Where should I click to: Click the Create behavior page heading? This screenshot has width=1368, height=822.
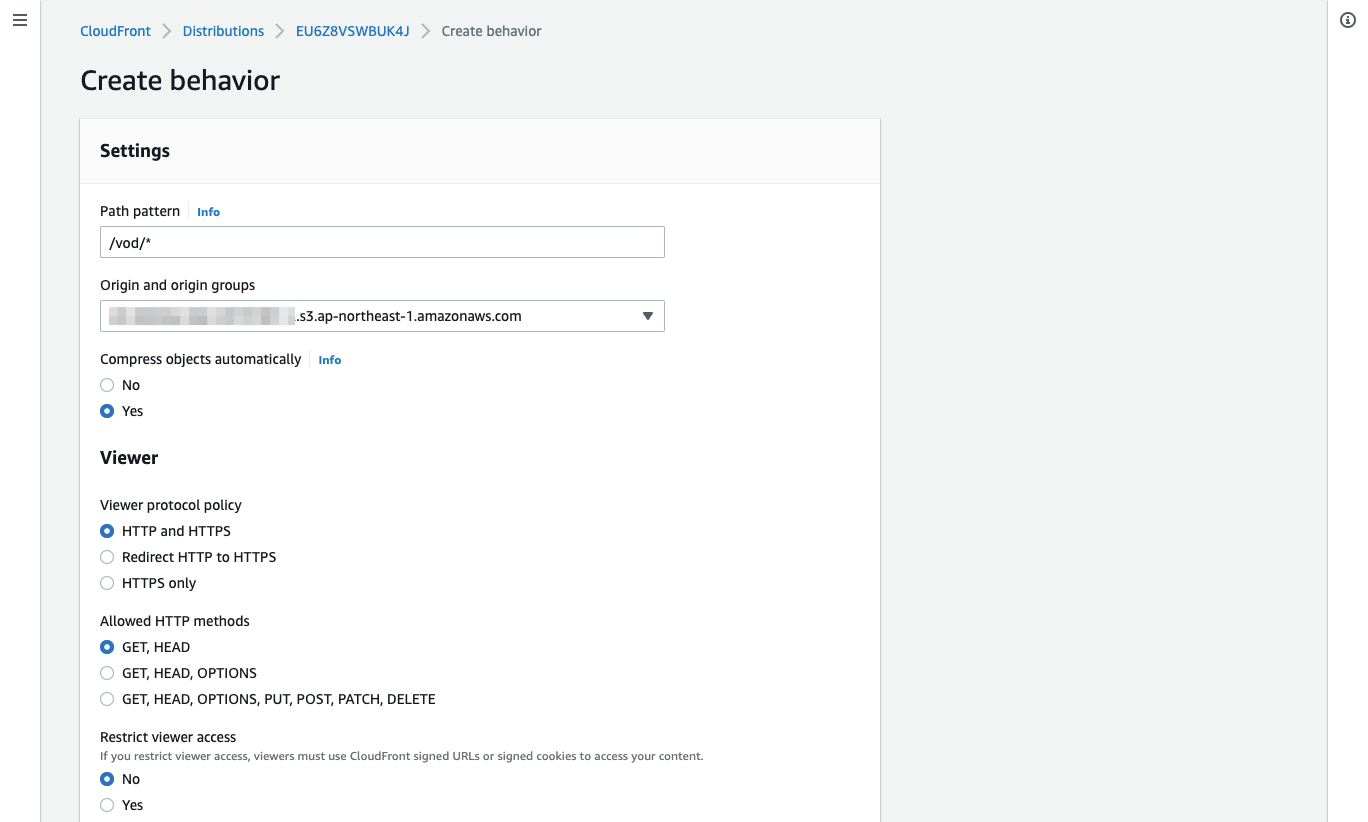[180, 80]
